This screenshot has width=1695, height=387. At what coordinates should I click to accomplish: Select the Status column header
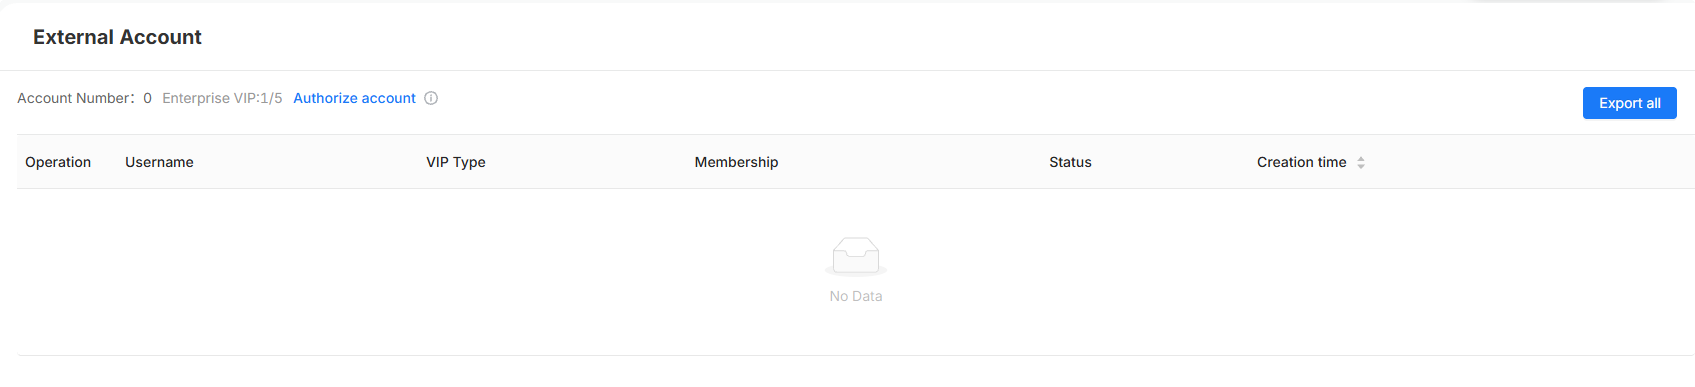[x=1070, y=162]
